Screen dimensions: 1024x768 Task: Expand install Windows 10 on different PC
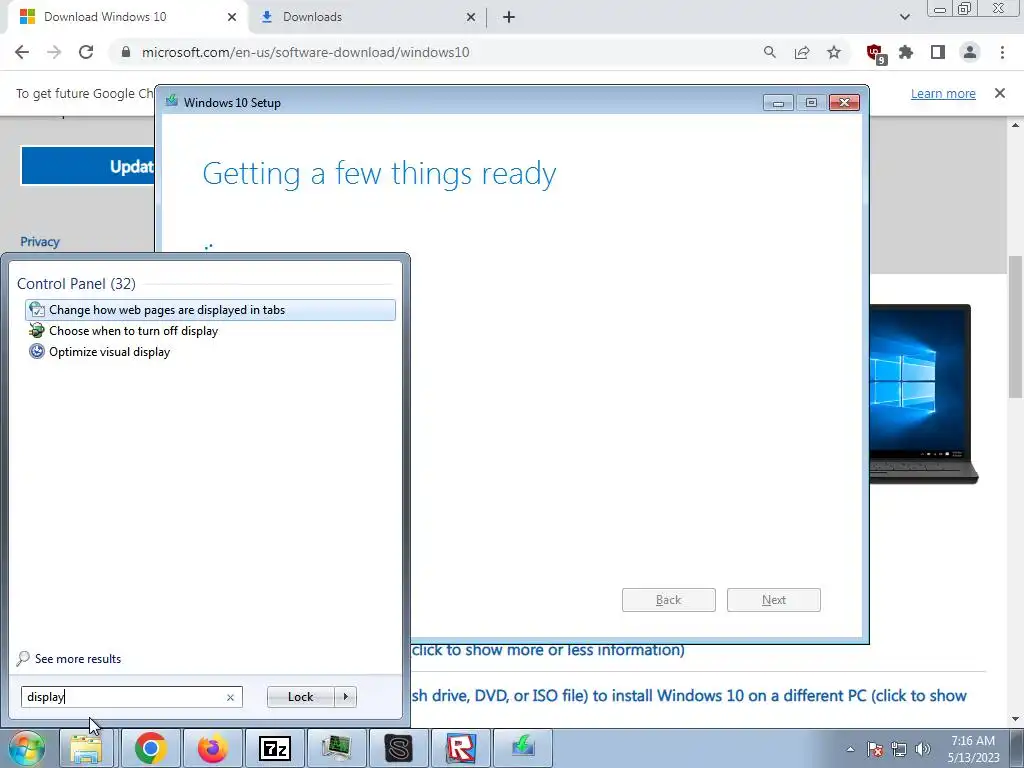coord(689,696)
